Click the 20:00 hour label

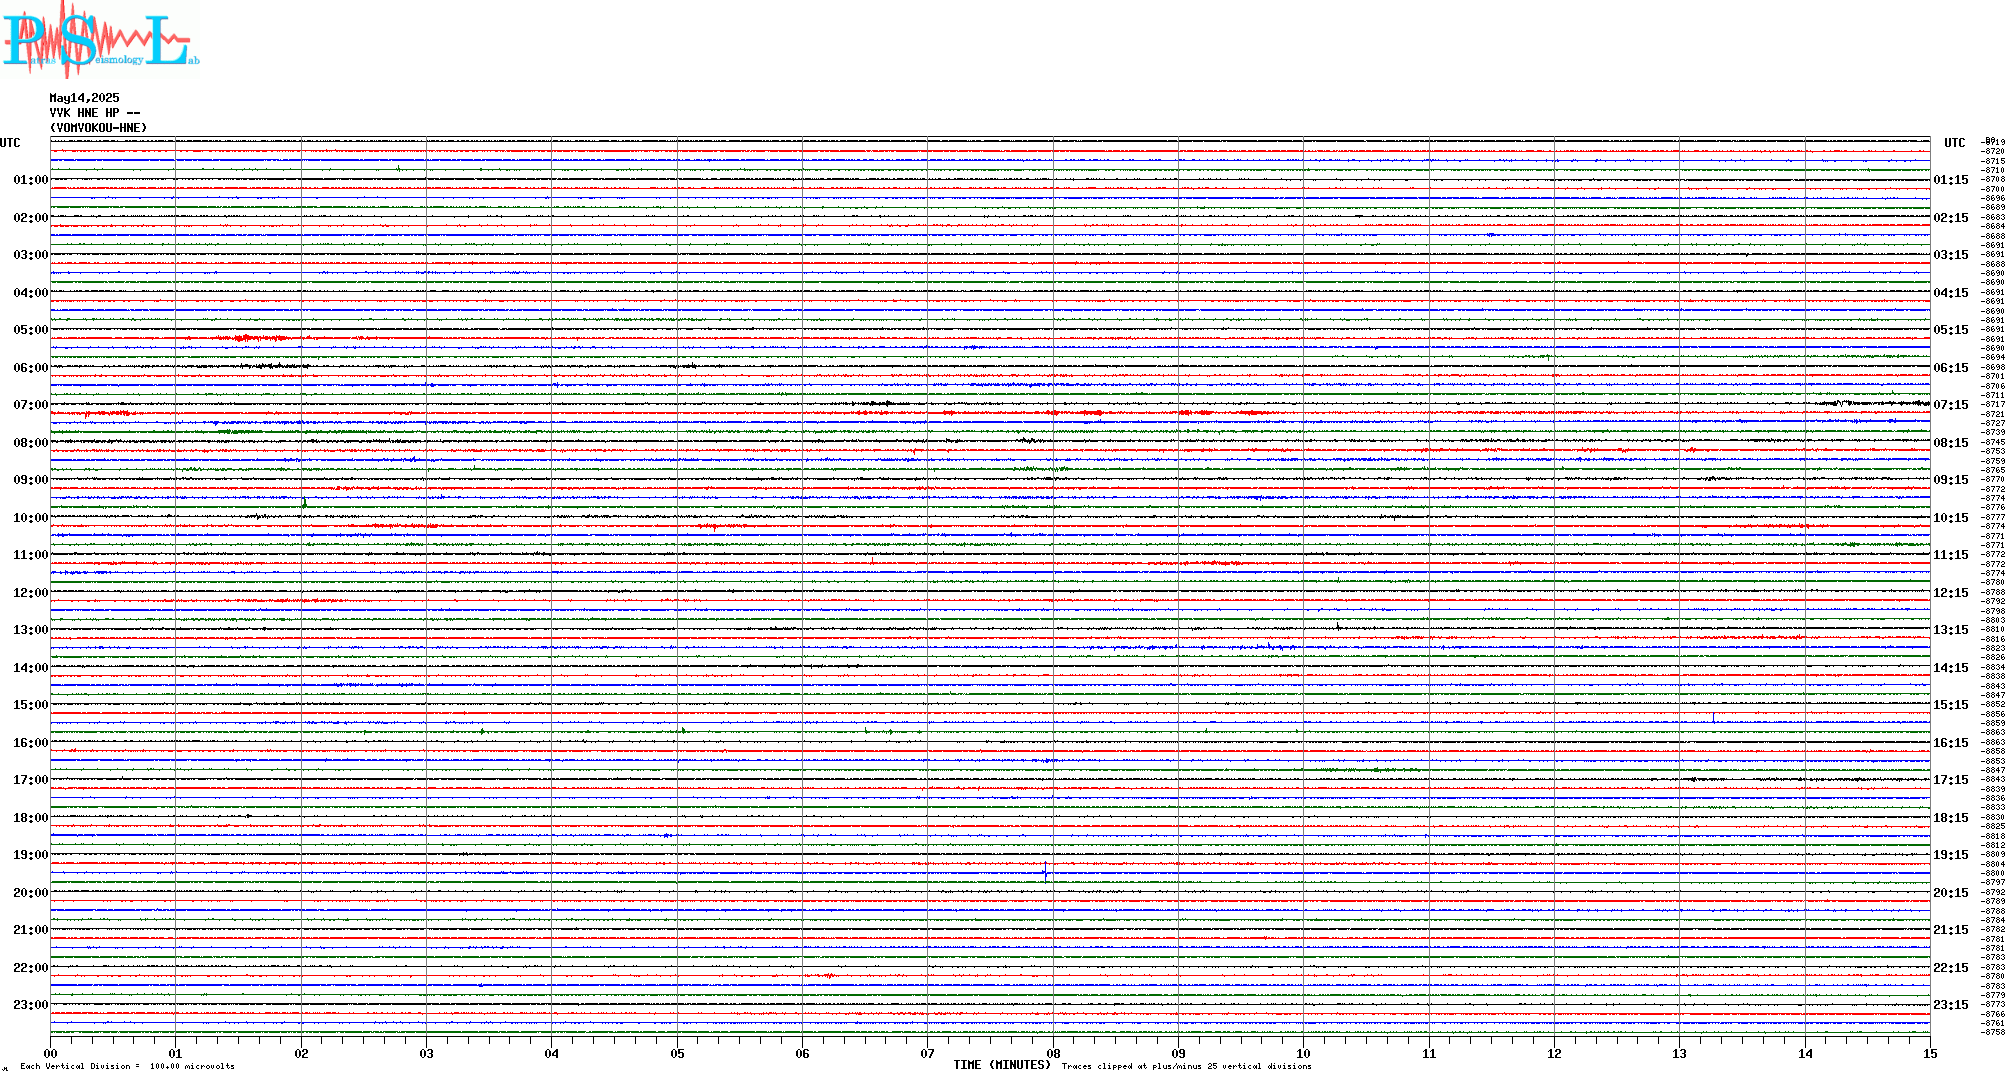tap(31, 893)
